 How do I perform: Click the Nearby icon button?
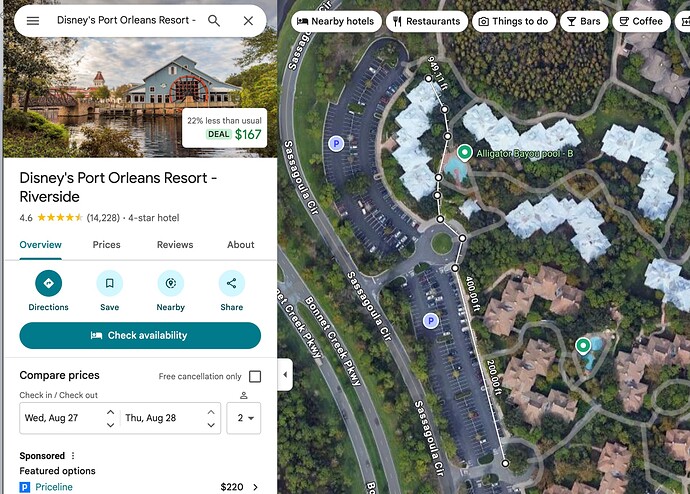[x=171, y=283]
